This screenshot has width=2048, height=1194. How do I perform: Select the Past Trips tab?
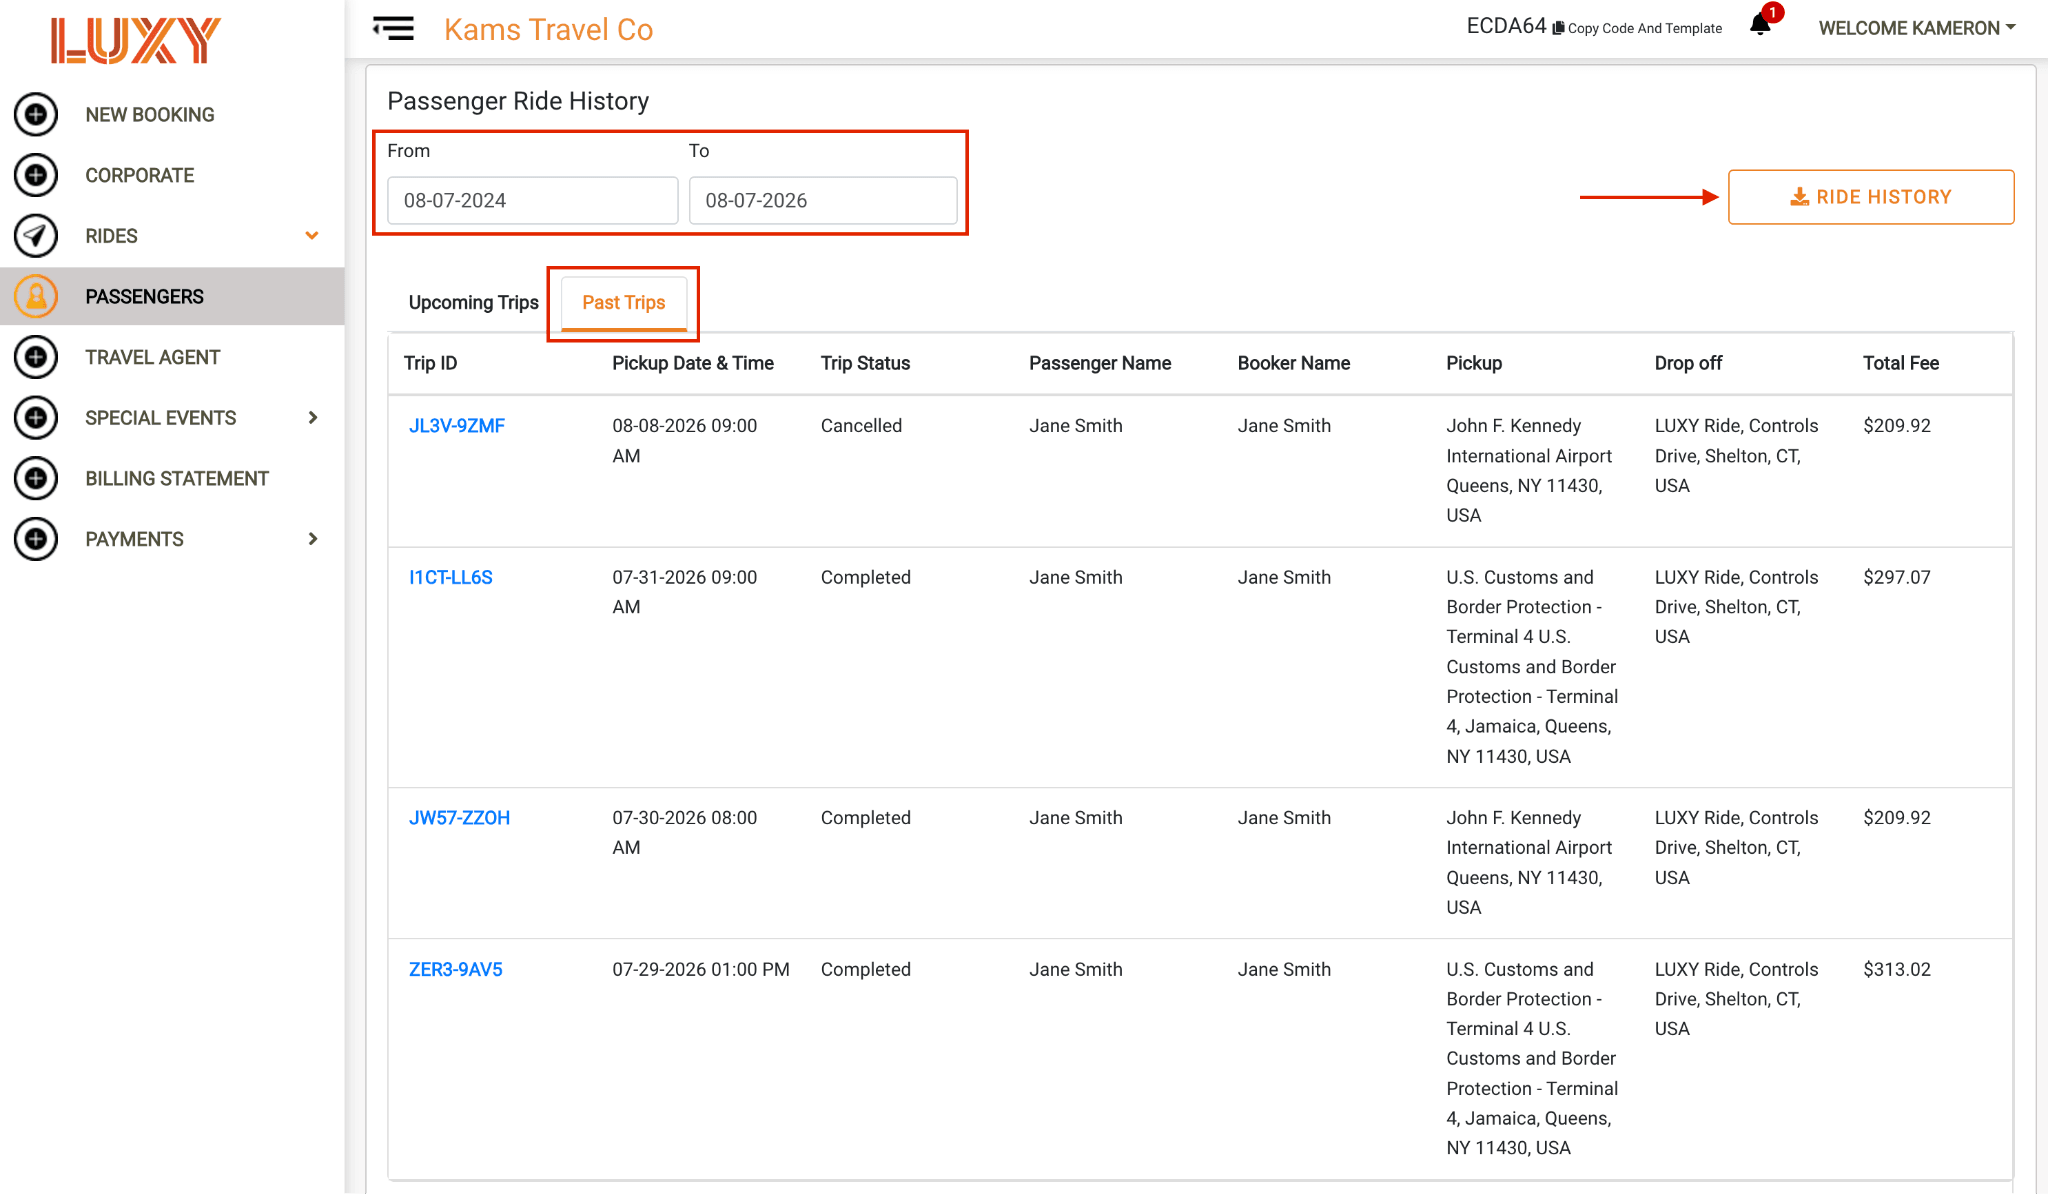623,302
